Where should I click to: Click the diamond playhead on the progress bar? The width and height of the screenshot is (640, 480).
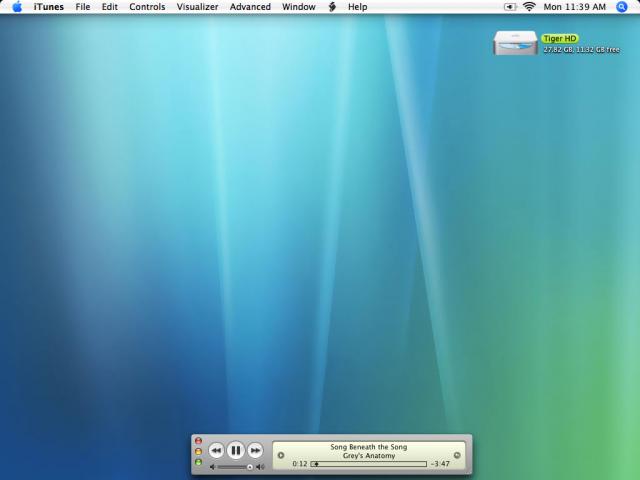pos(316,464)
